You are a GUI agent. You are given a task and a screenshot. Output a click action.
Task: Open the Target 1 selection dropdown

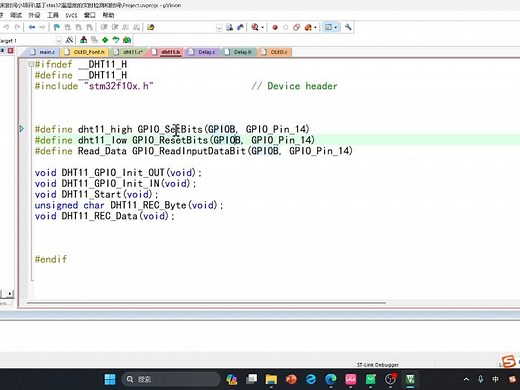tap(59, 40)
